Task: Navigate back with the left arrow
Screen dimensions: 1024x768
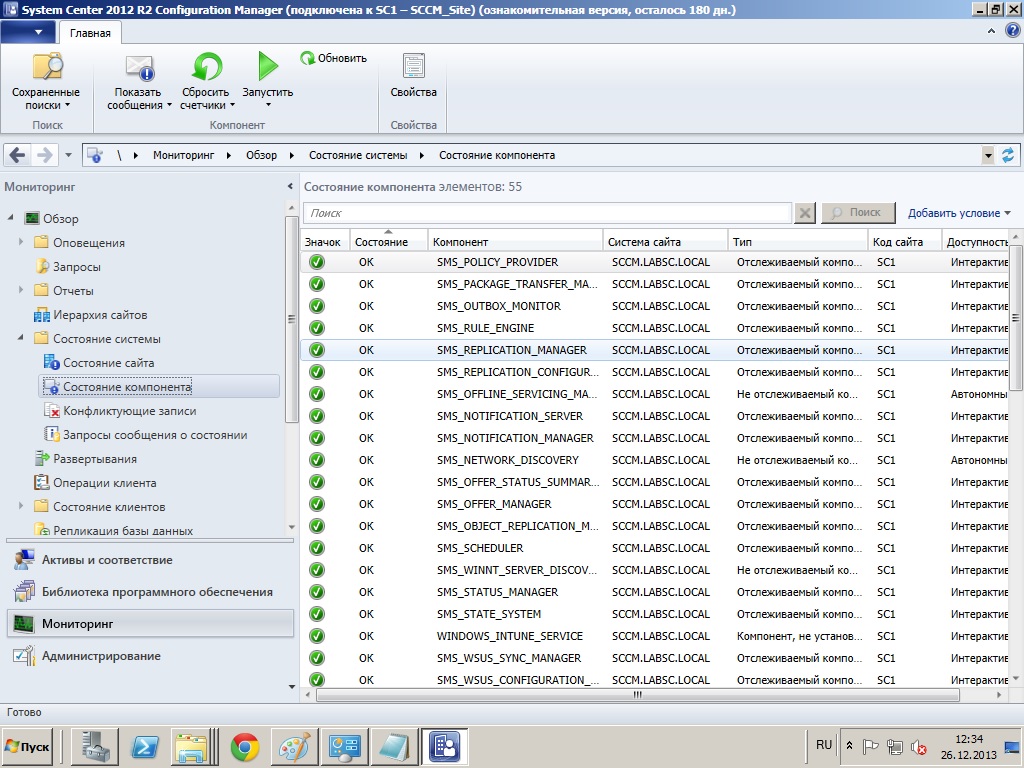Action: click(18, 155)
